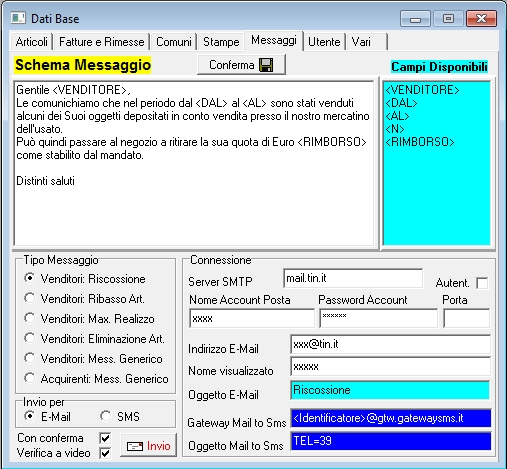This screenshot has width=507, height=469.
Task: Click into the Server SMTP field
Action: (x=353, y=278)
